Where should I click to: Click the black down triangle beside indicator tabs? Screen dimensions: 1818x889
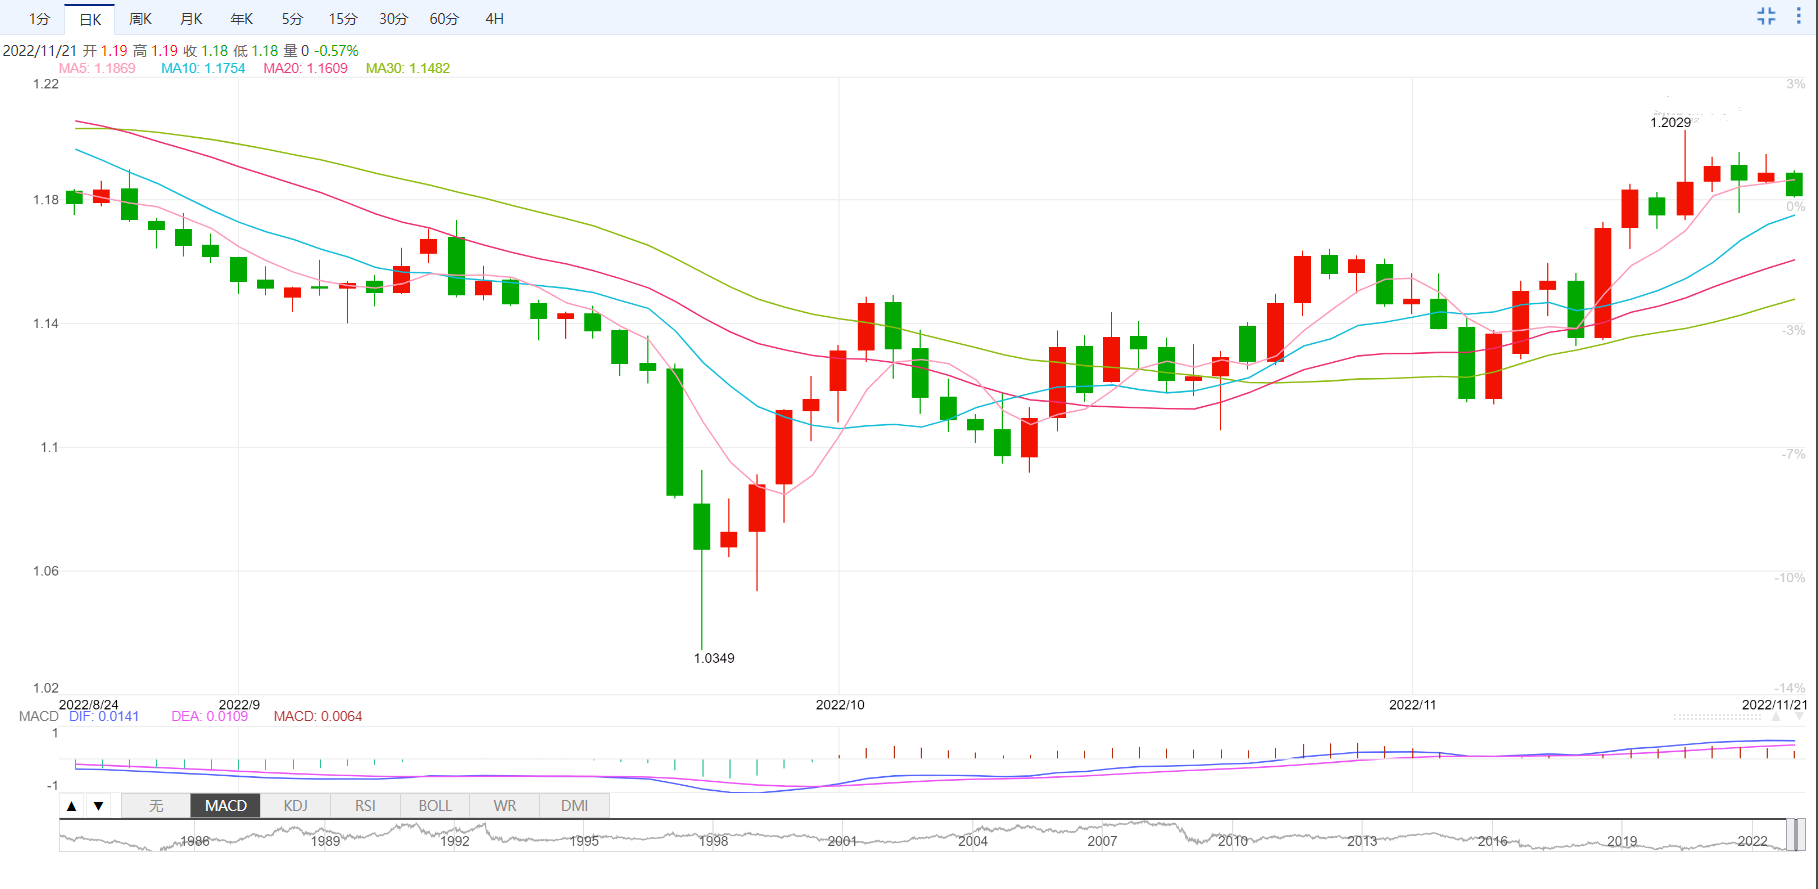(98, 806)
